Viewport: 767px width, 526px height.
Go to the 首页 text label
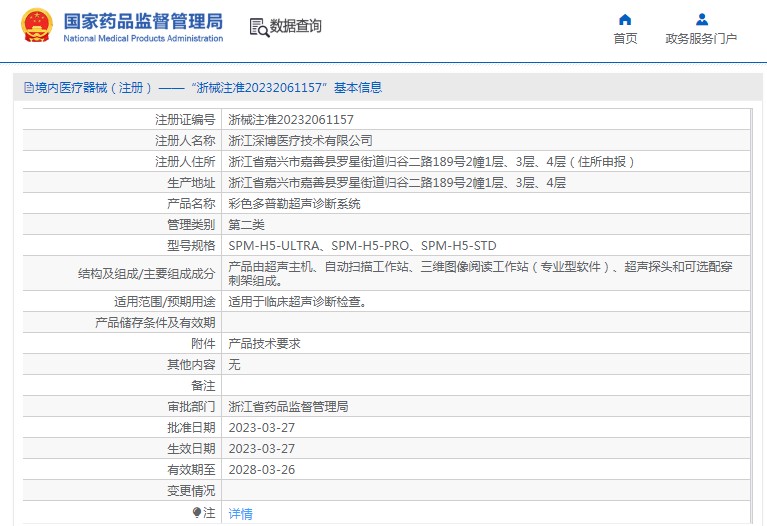625,39
